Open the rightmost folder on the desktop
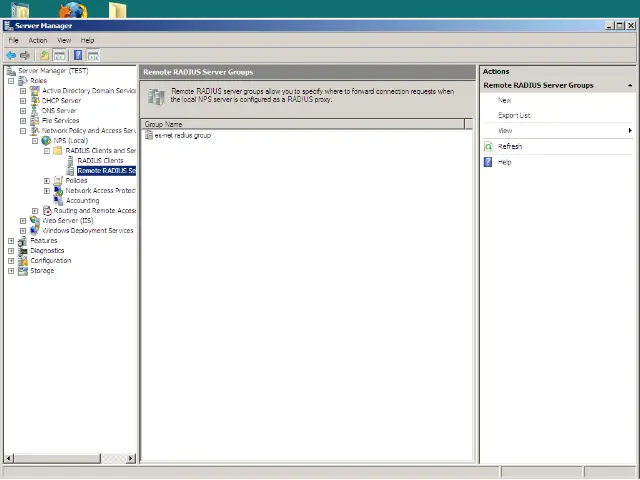Viewport: 640px width, 480px height. click(118, 10)
